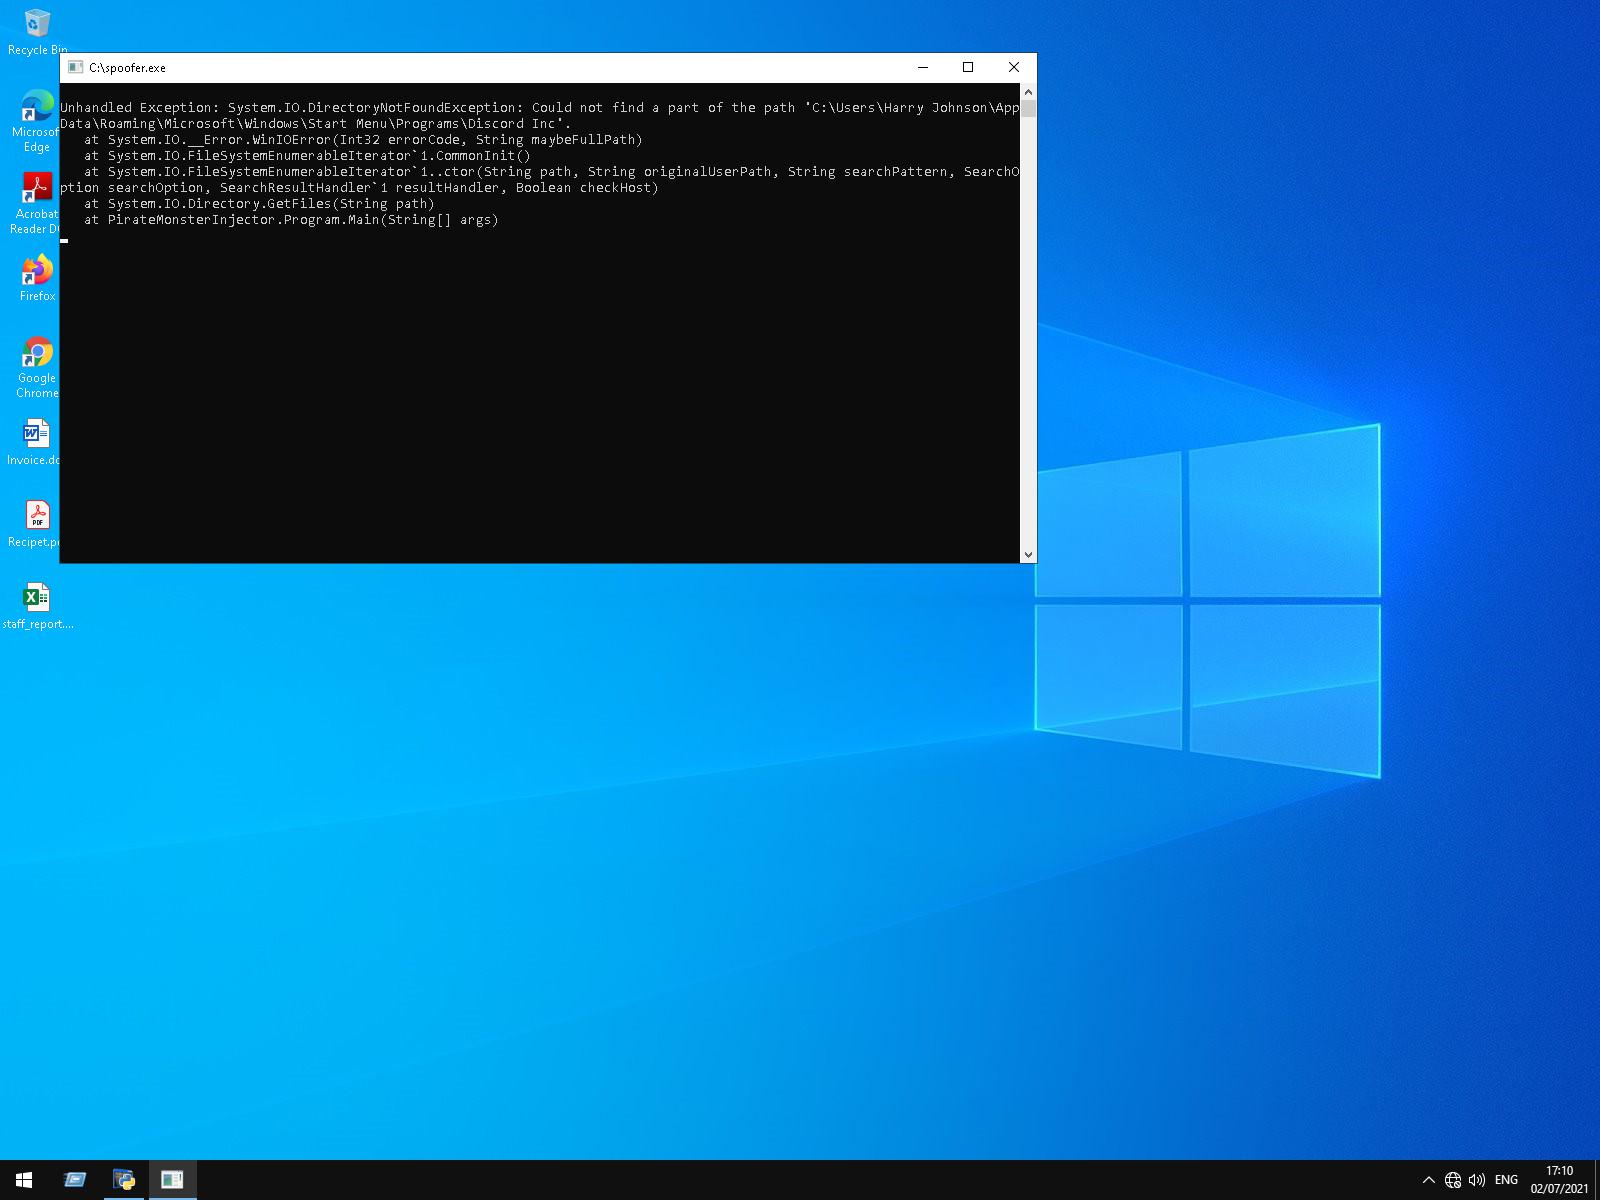Click the 'System.IO.Directory.GetFiles' stack line

pyautogui.click(x=259, y=204)
